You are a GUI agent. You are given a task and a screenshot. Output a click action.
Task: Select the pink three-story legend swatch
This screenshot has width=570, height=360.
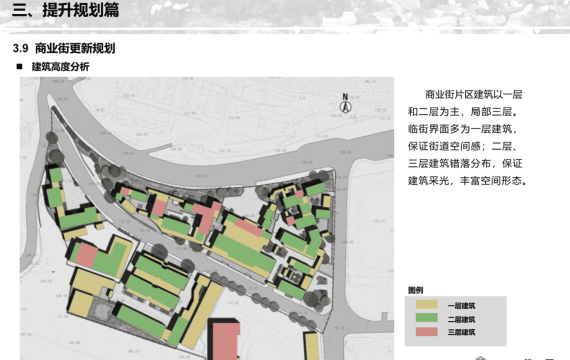pyautogui.click(x=426, y=331)
